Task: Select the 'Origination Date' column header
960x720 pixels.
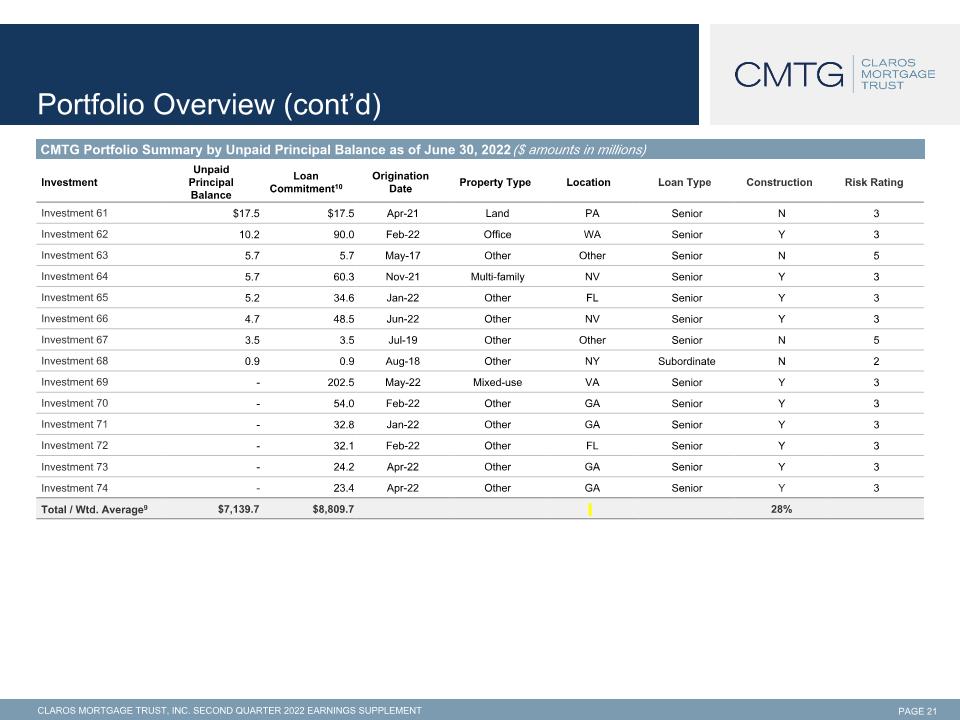Action: coord(400,182)
